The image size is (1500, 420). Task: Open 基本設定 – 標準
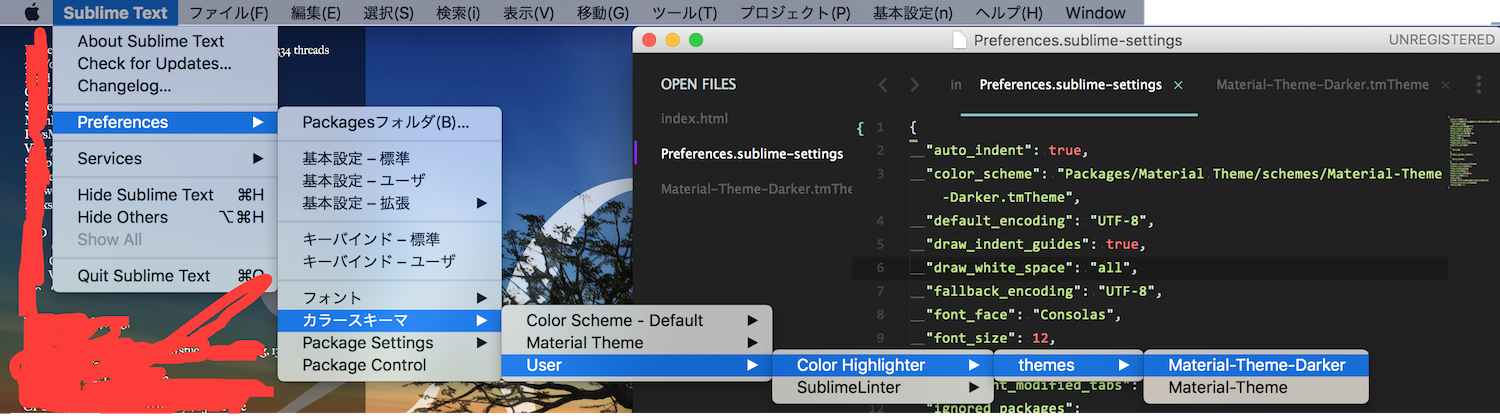pyautogui.click(x=389, y=158)
